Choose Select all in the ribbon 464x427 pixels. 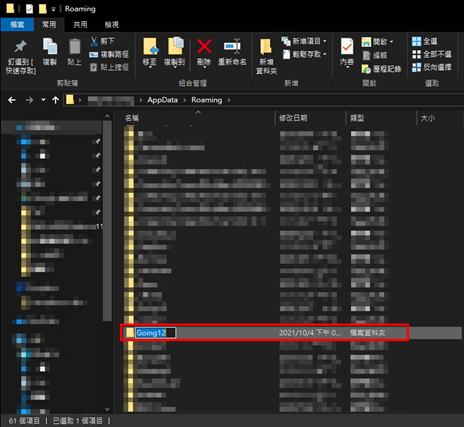[424, 41]
